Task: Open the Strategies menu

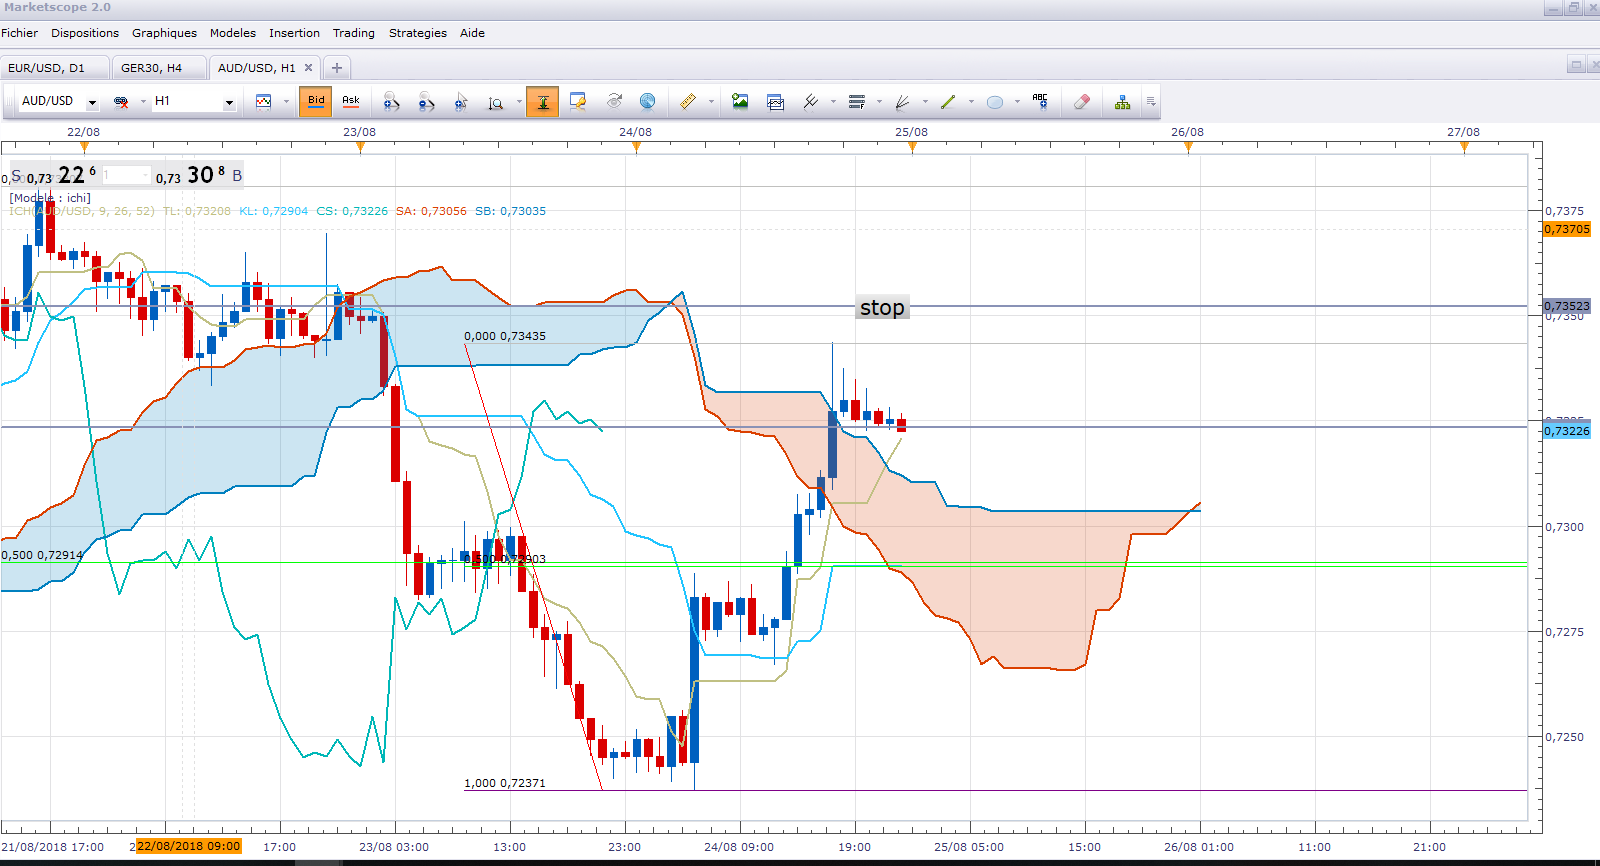Action: coord(418,33)
